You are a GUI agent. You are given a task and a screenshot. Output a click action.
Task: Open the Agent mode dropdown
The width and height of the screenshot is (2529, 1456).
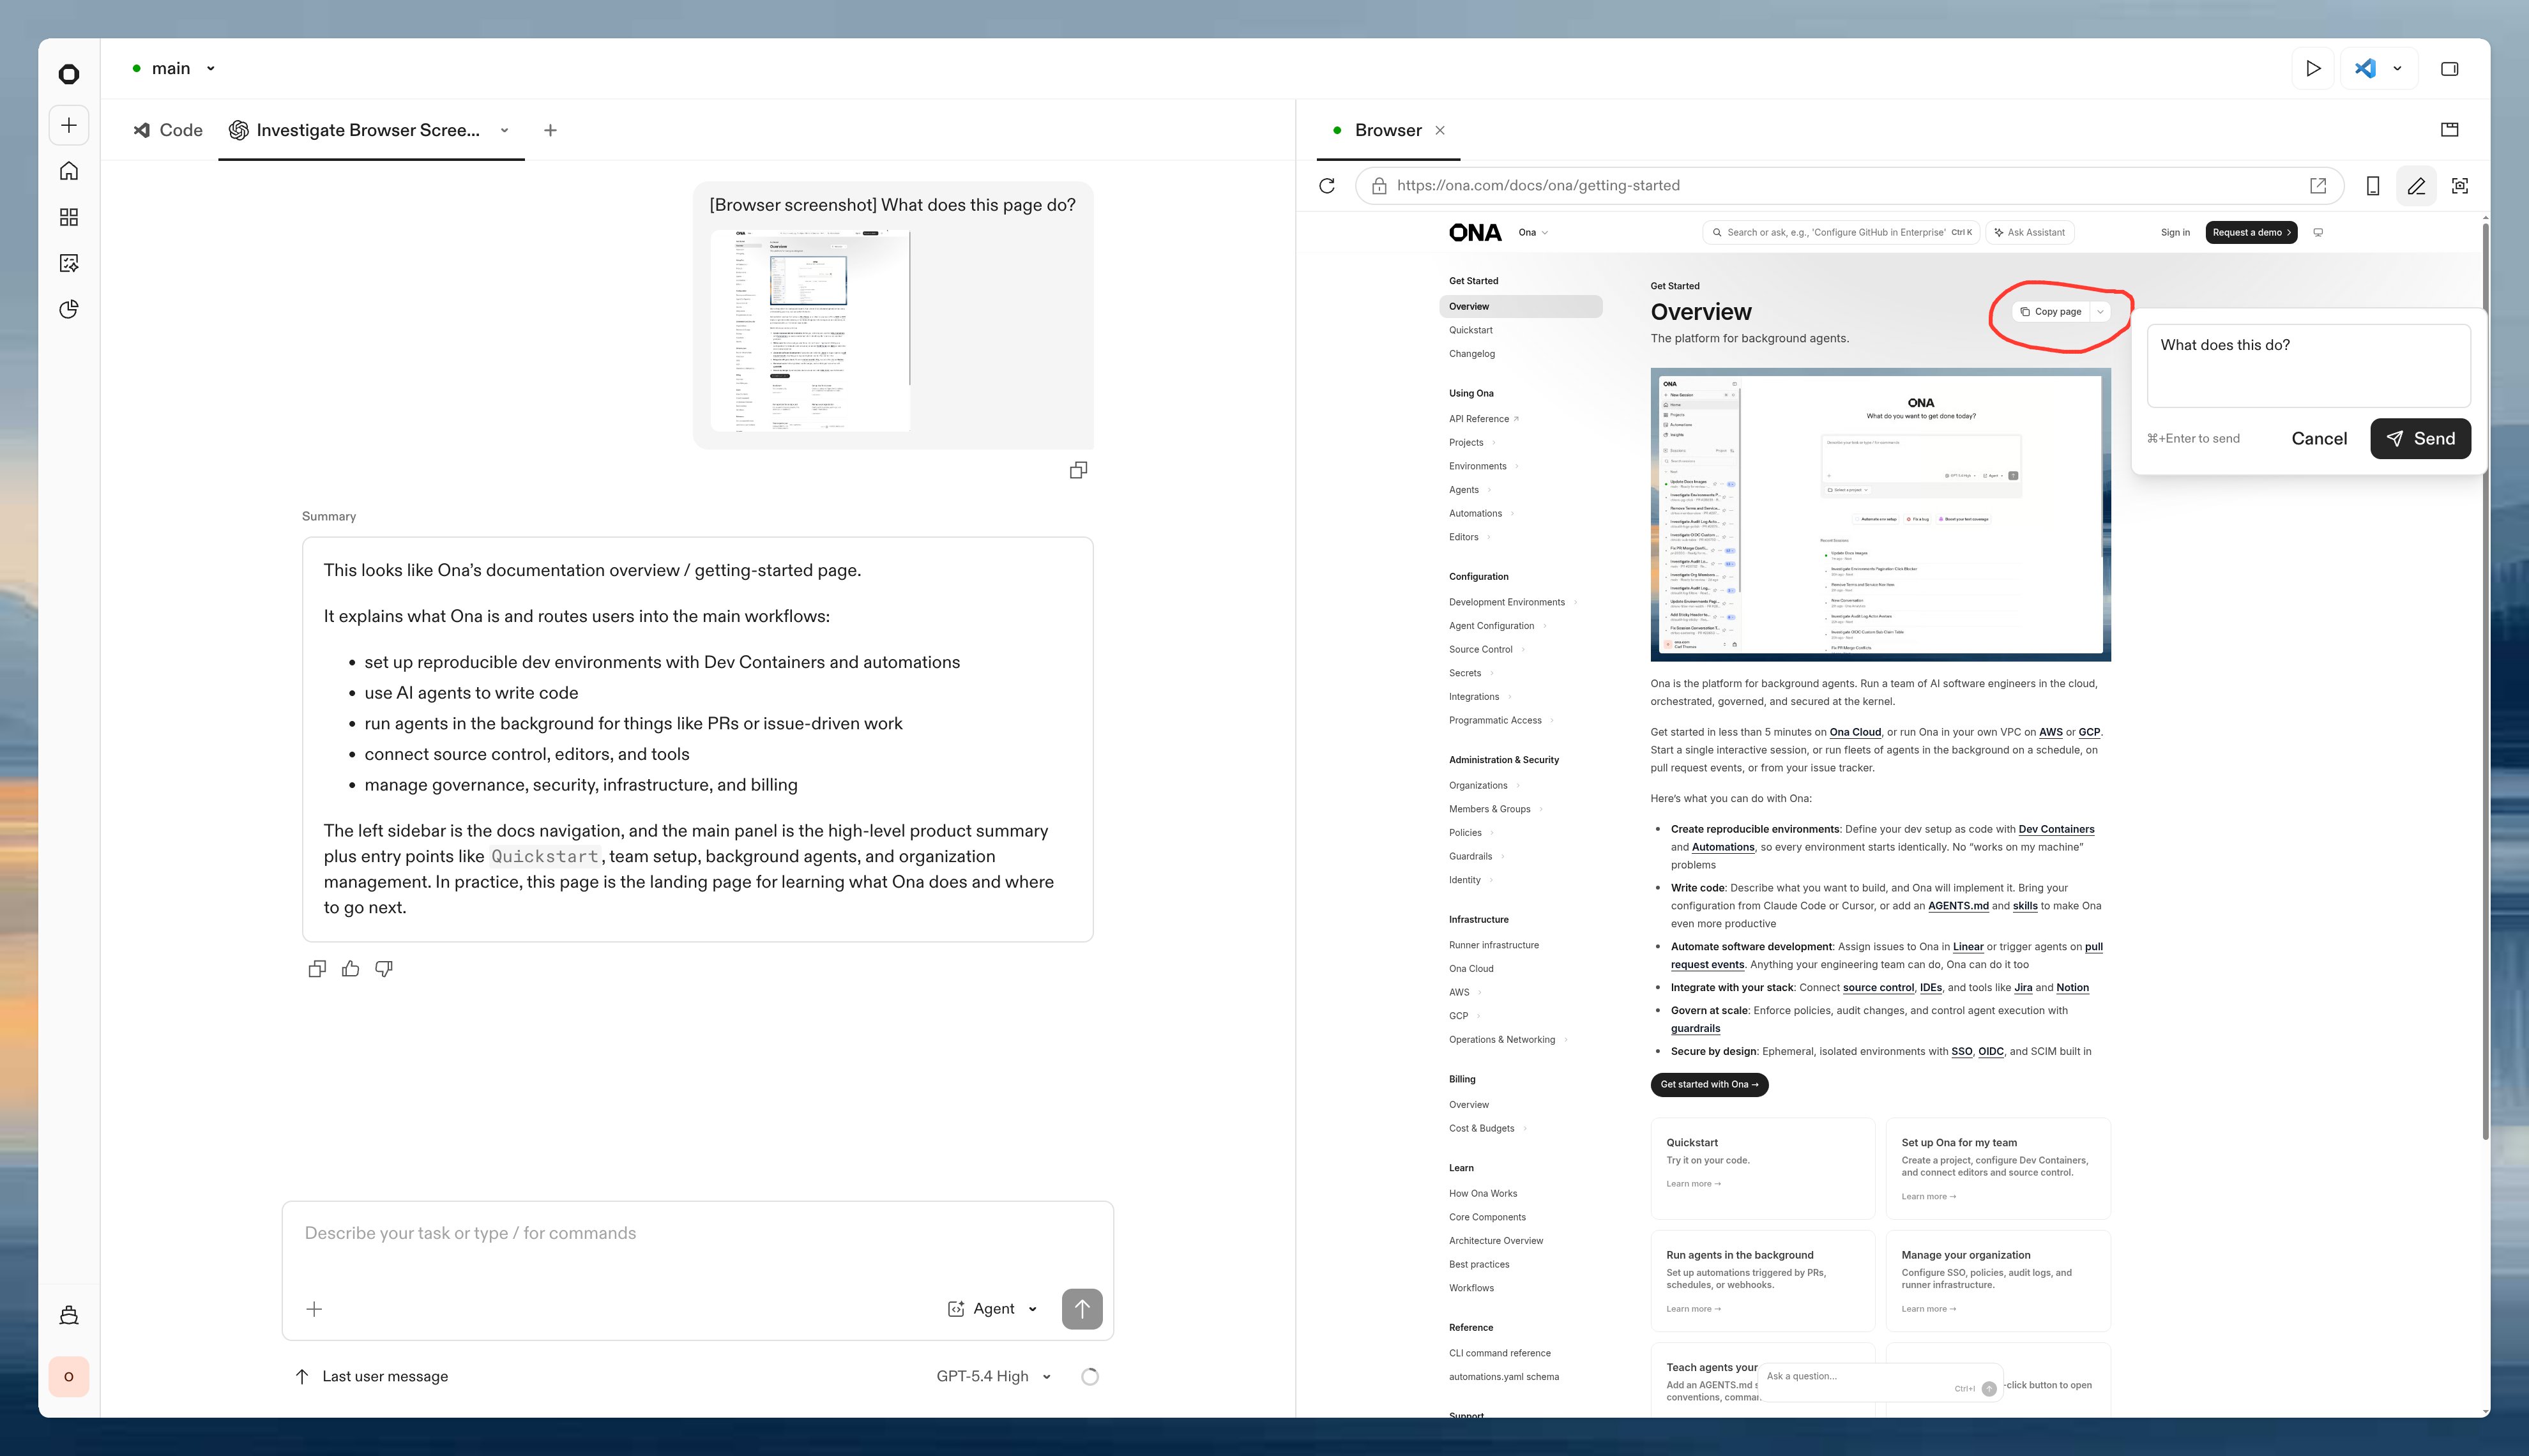[x=992, y=1309]
